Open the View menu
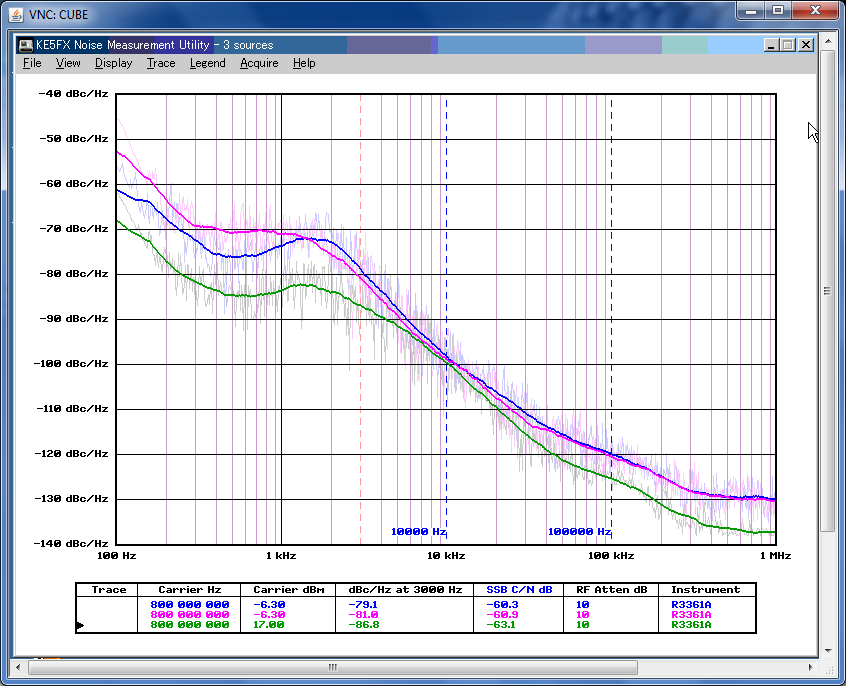This screenshot has width=846, height=686. pos(68,63)
